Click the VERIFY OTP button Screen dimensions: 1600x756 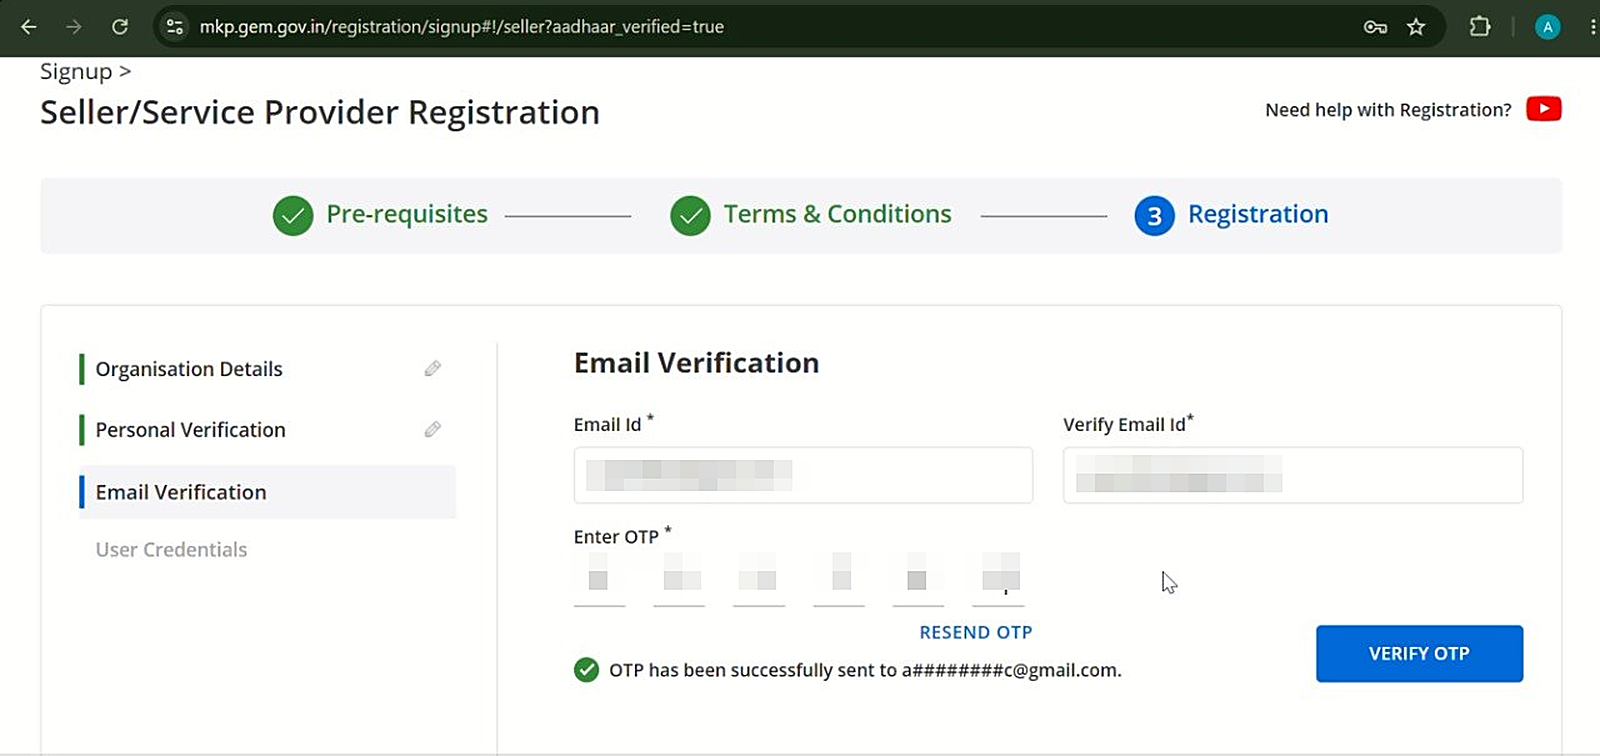tap(1419, 654)
